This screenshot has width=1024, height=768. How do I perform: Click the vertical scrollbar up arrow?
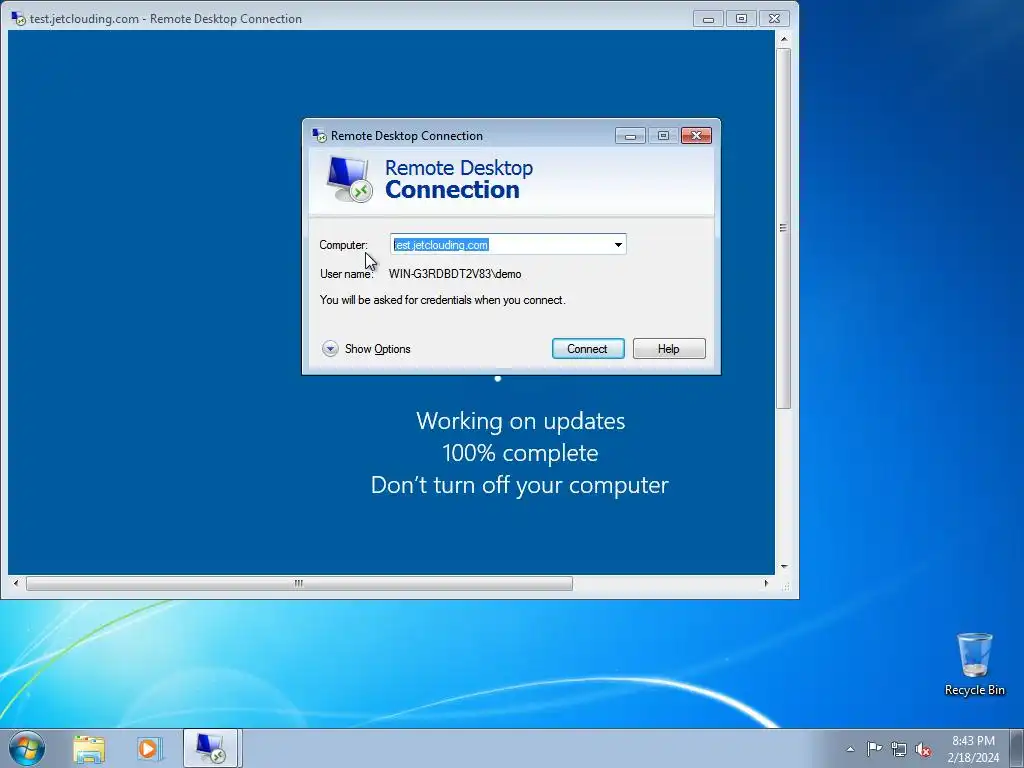(784, 39)
